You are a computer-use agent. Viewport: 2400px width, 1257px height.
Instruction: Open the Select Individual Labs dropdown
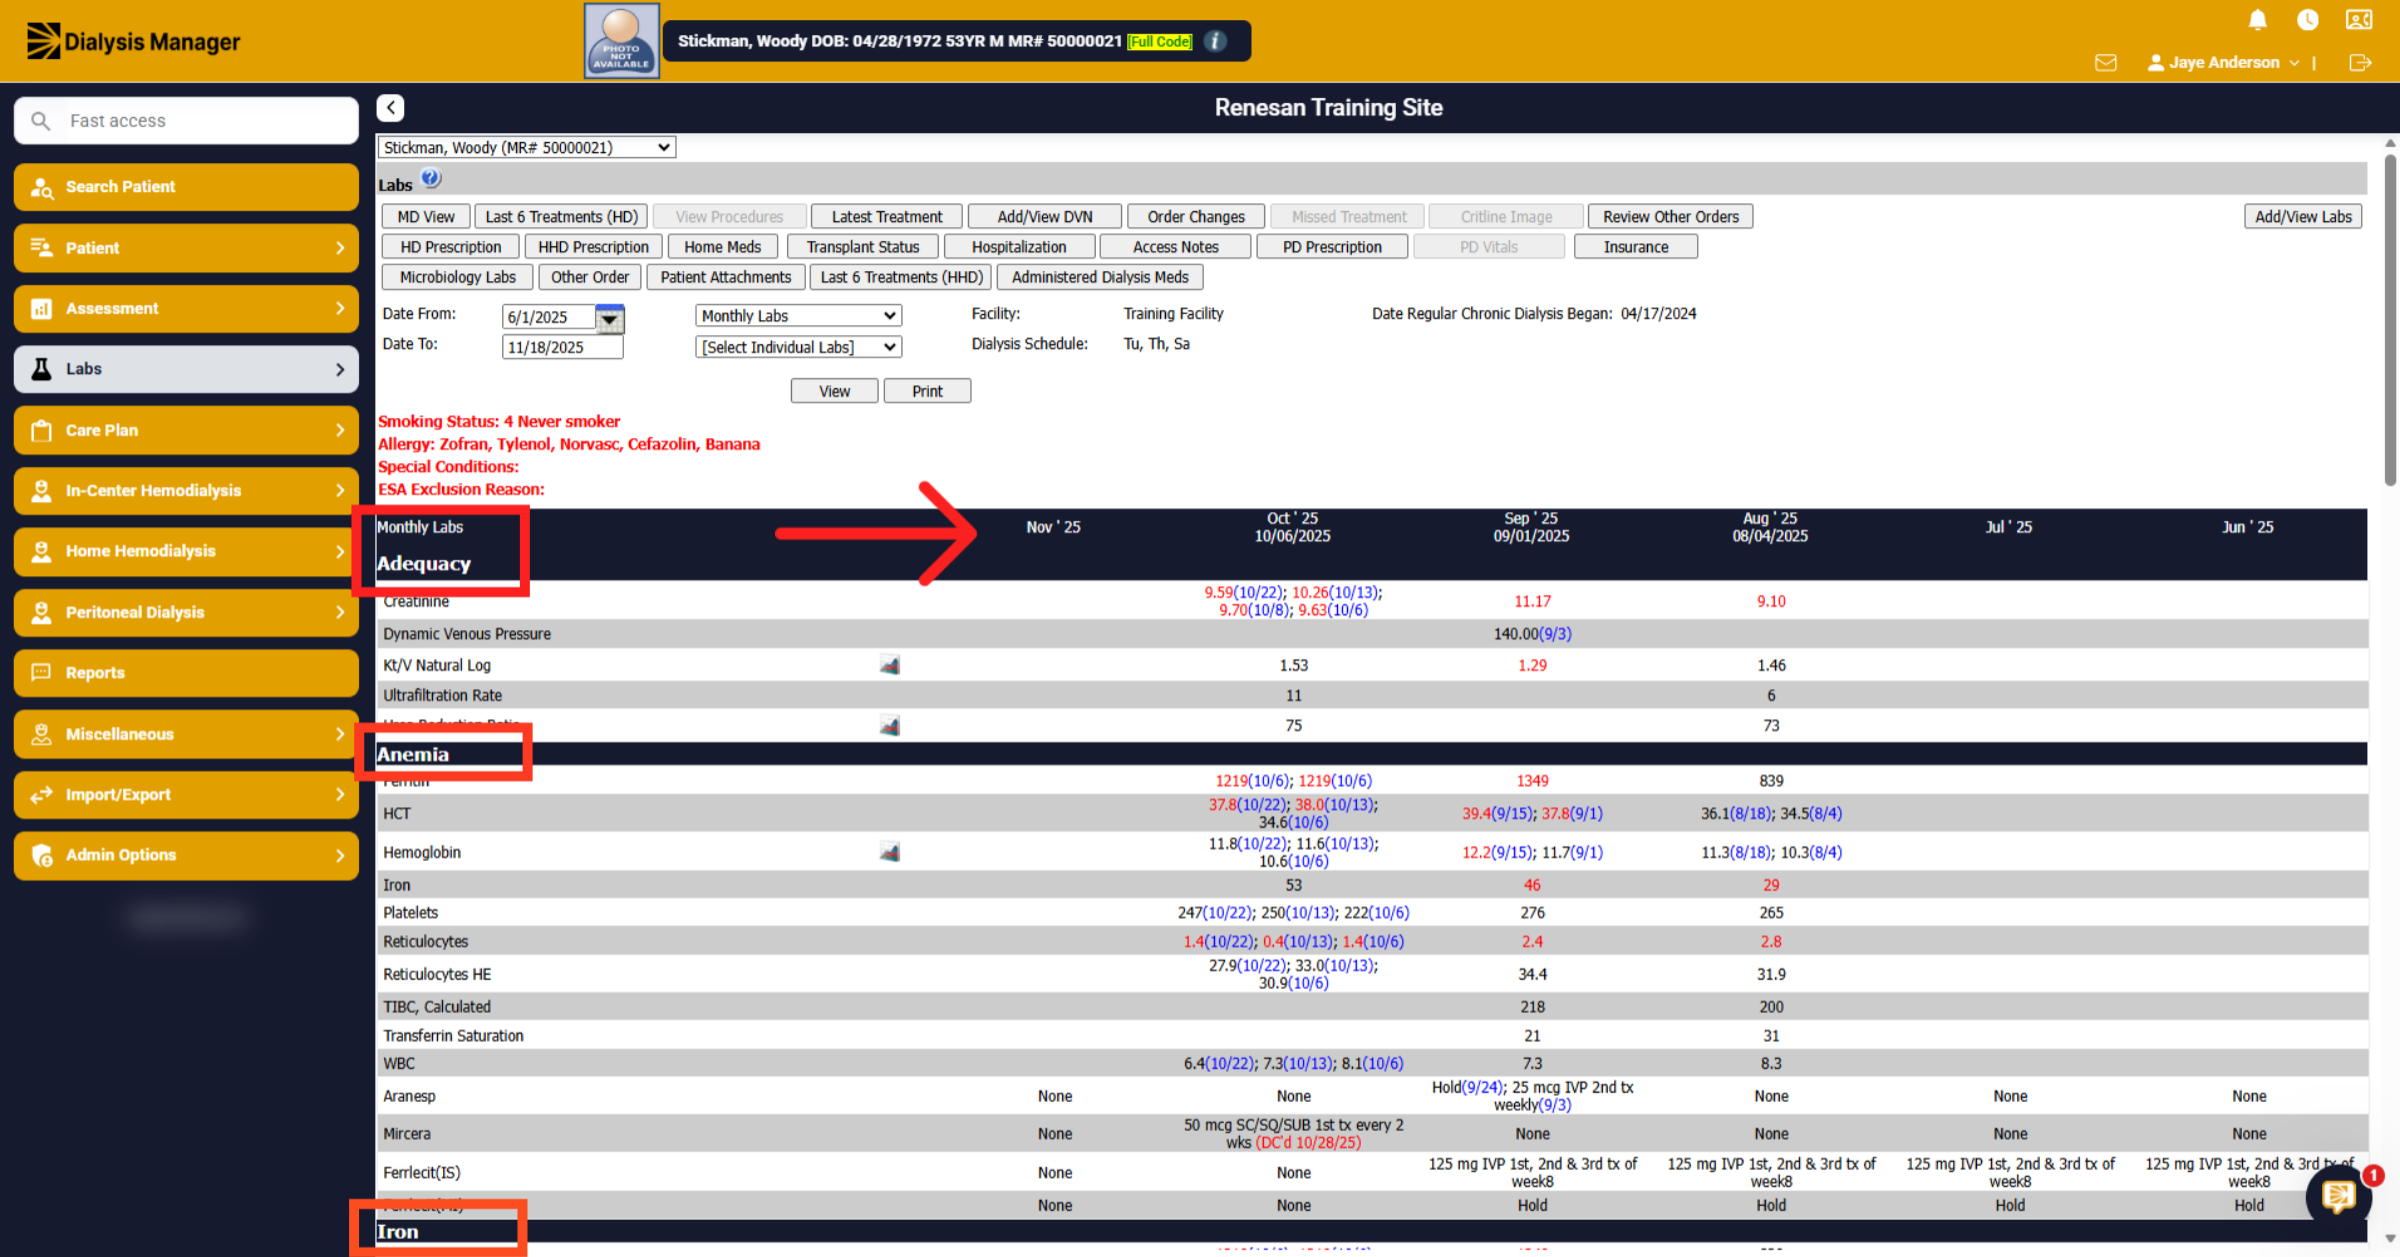point(798,347)
